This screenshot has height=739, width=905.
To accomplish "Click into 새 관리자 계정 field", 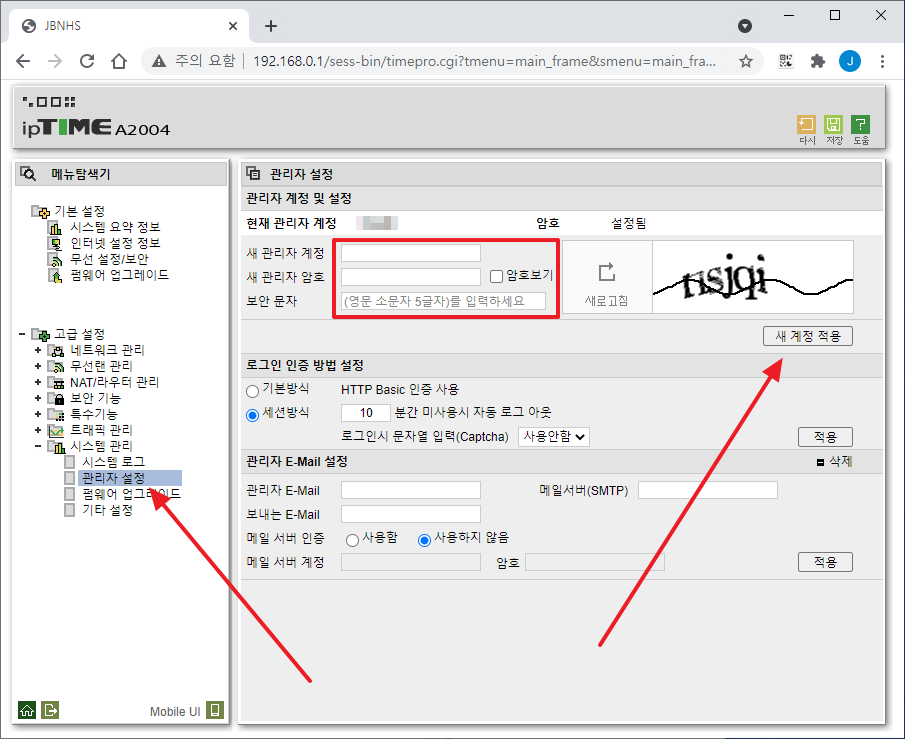I will [411, 253].
